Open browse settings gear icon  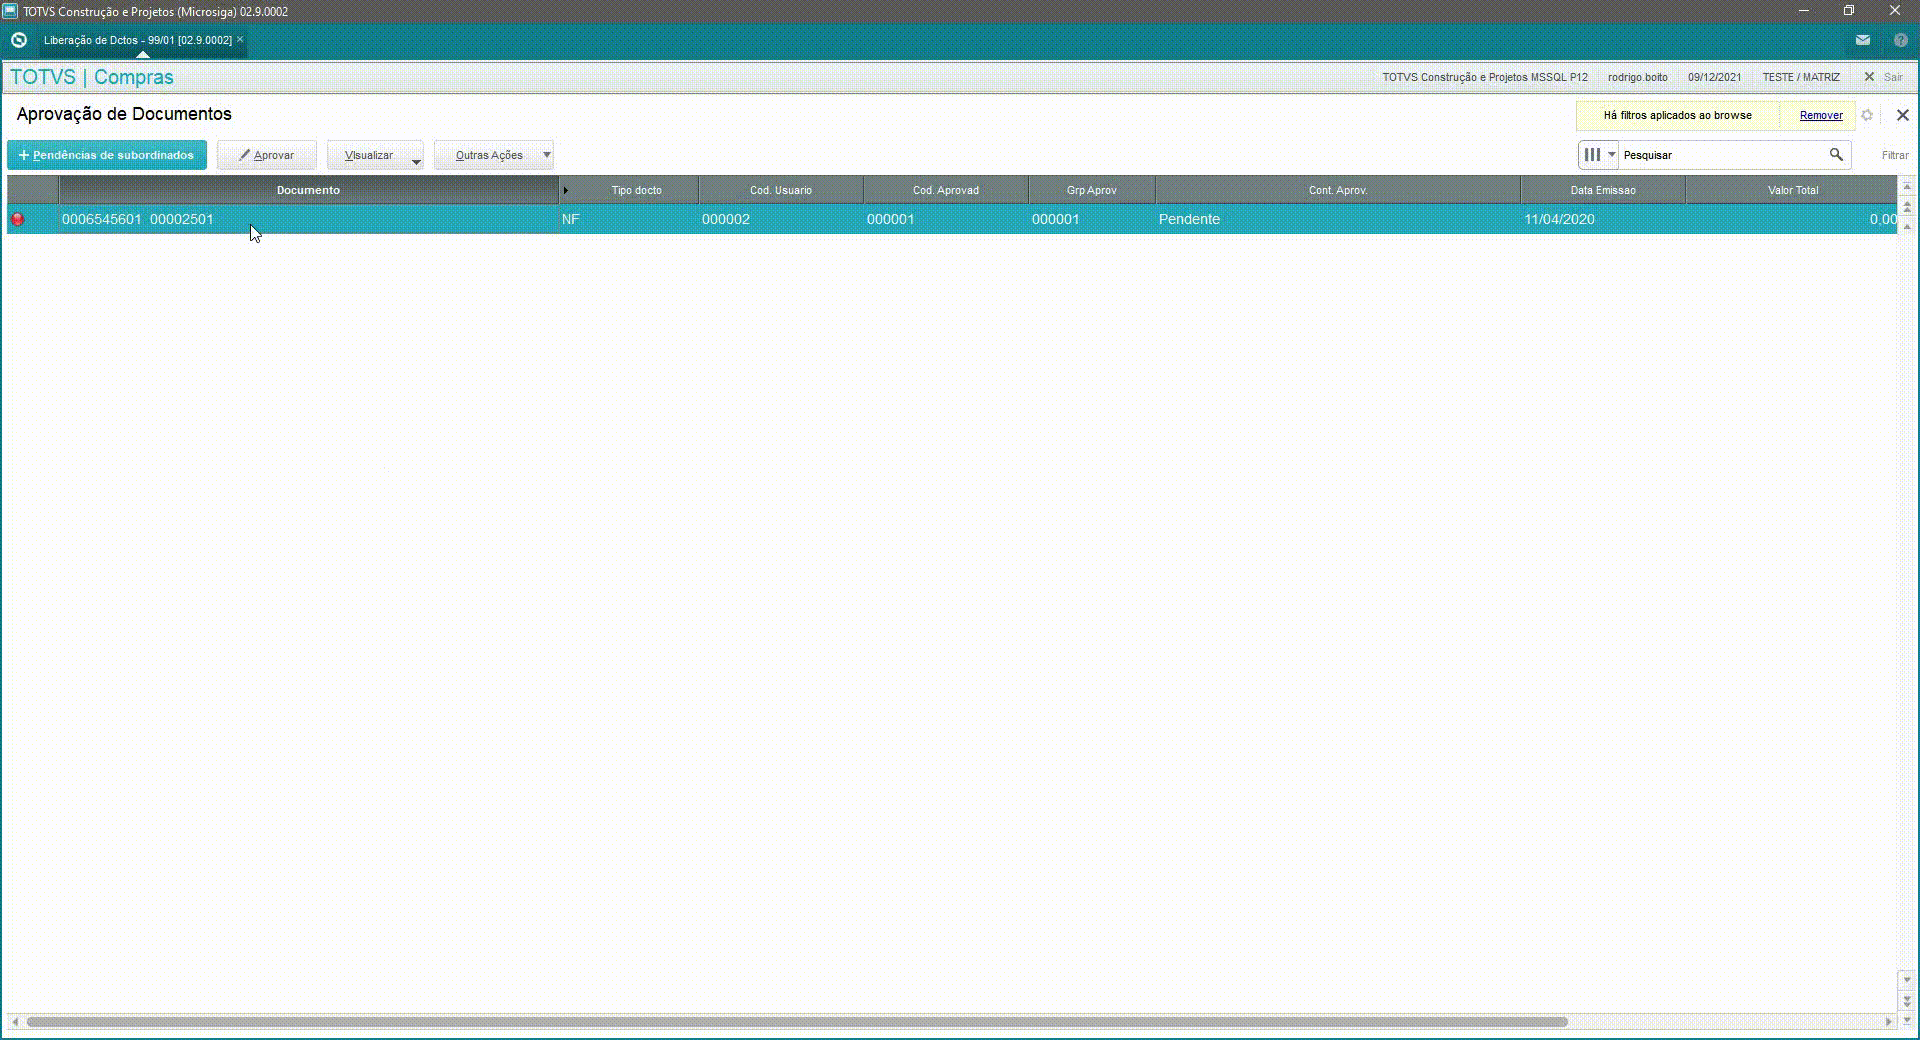[1867, 115]
